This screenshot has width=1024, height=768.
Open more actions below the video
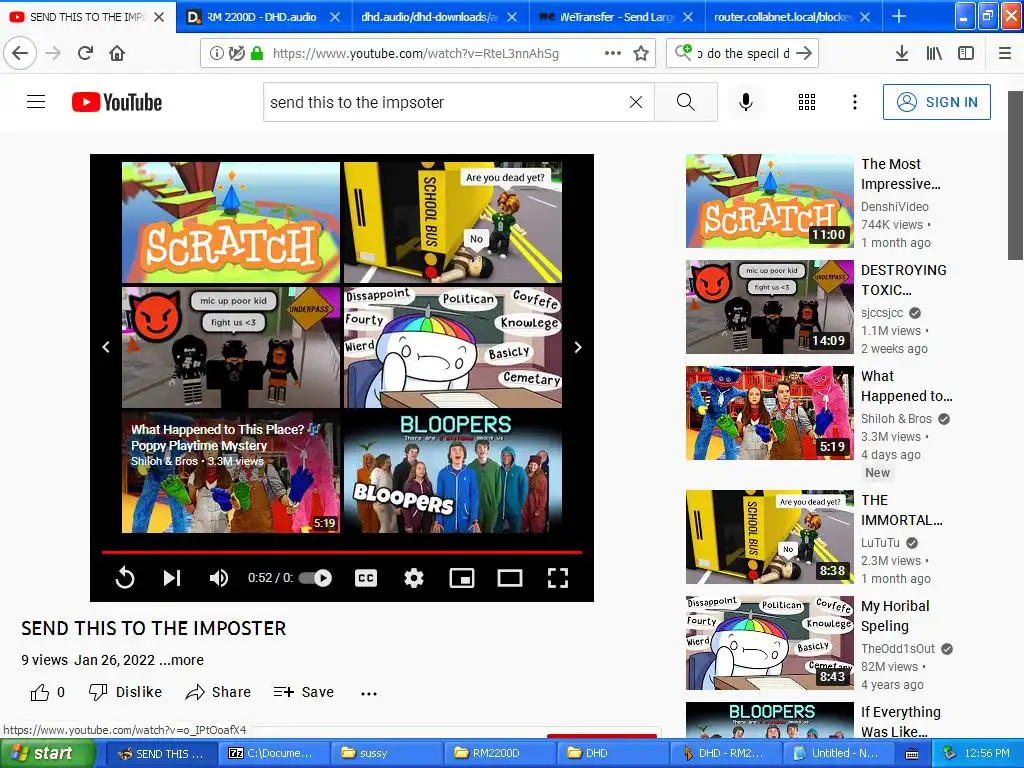click(x=369, y=694)
